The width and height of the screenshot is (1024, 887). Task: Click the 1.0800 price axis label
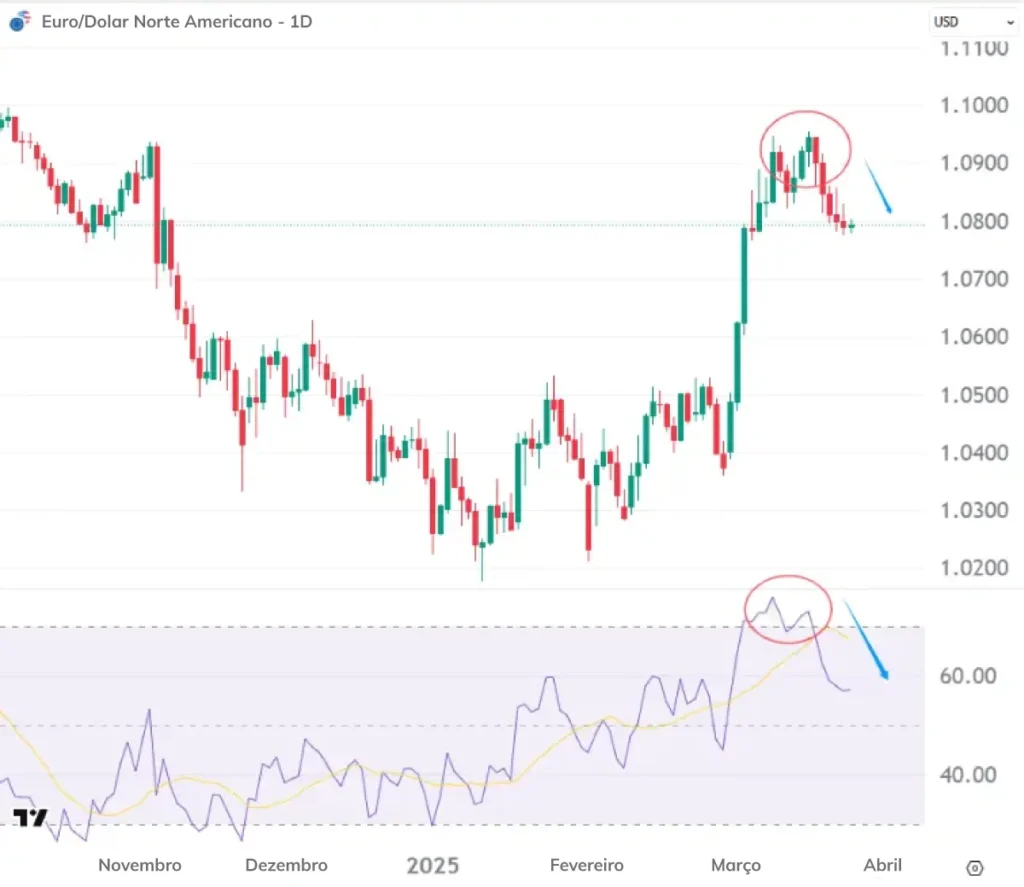pyautogui.click(x=974, y=221)
